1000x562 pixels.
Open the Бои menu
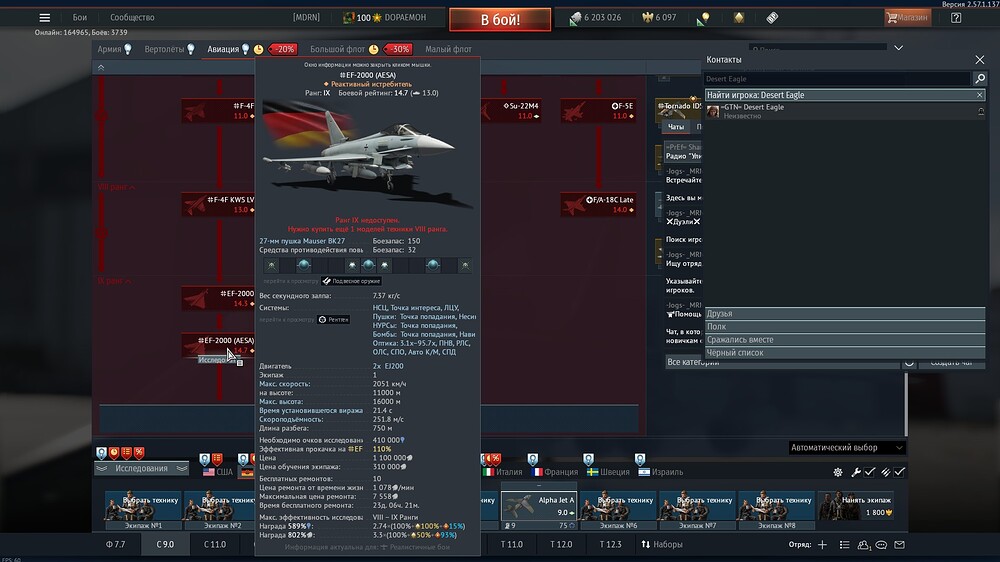80,18
